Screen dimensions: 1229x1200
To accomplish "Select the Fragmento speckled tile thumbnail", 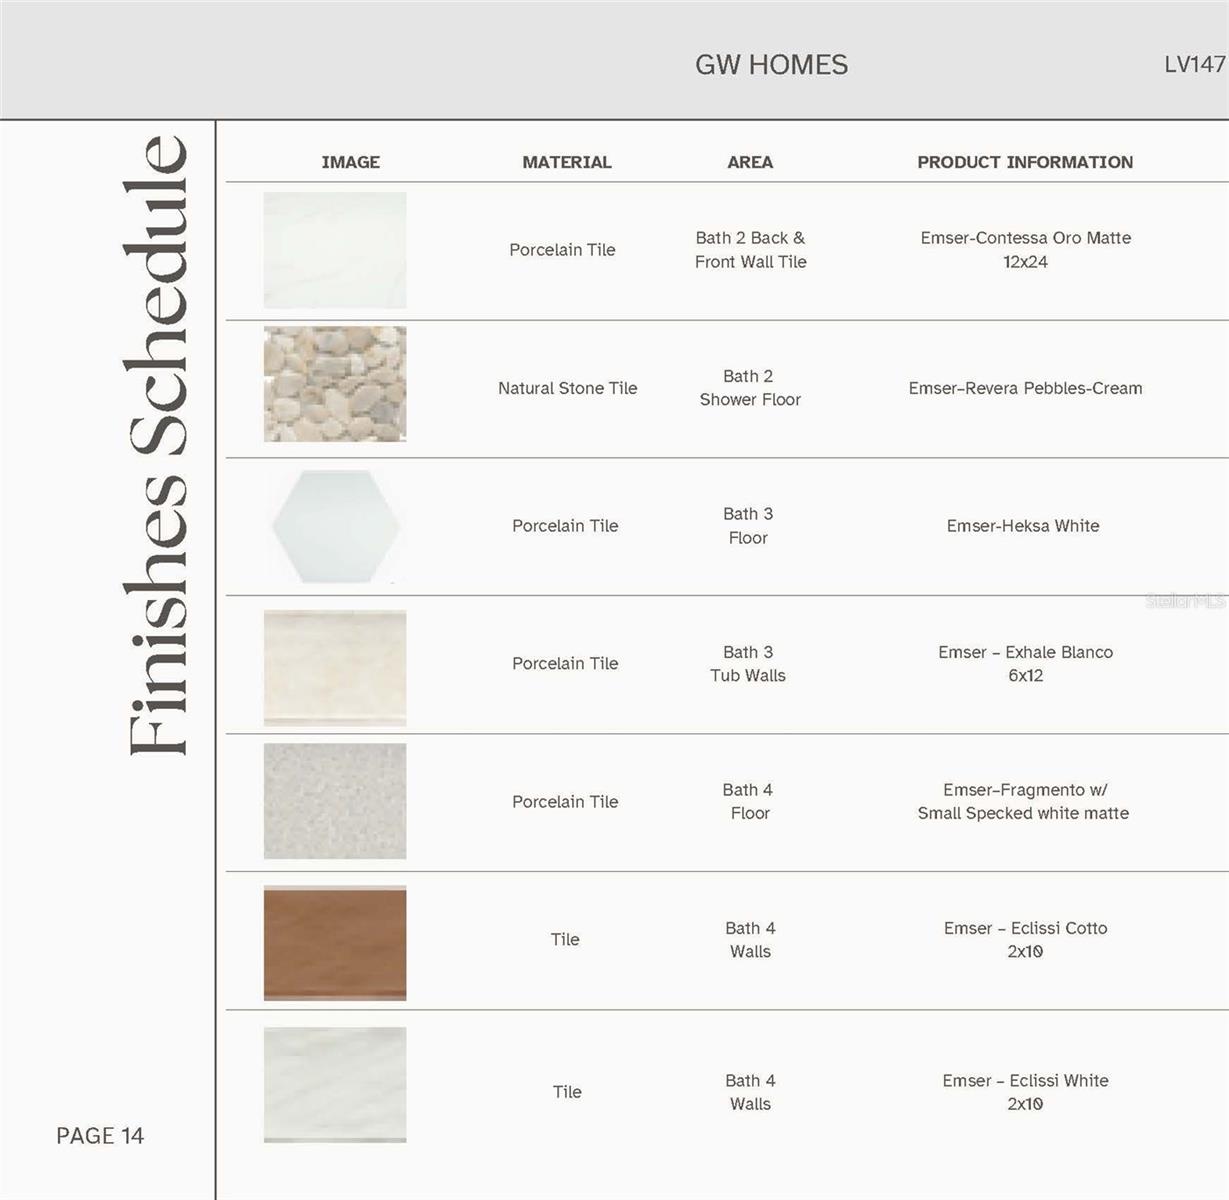I will point(334,800).
